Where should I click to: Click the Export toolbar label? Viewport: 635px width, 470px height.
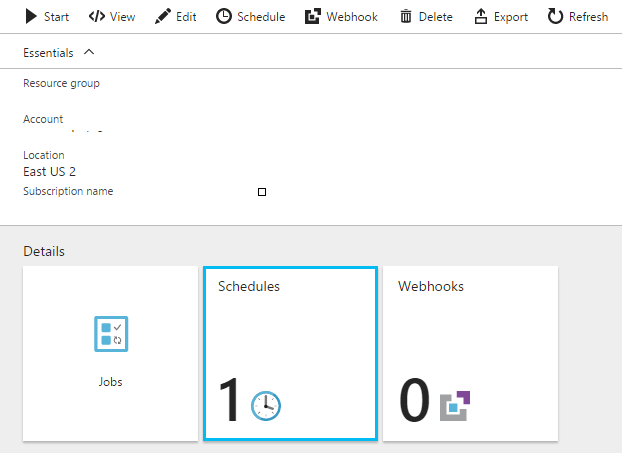click(511, 17)
